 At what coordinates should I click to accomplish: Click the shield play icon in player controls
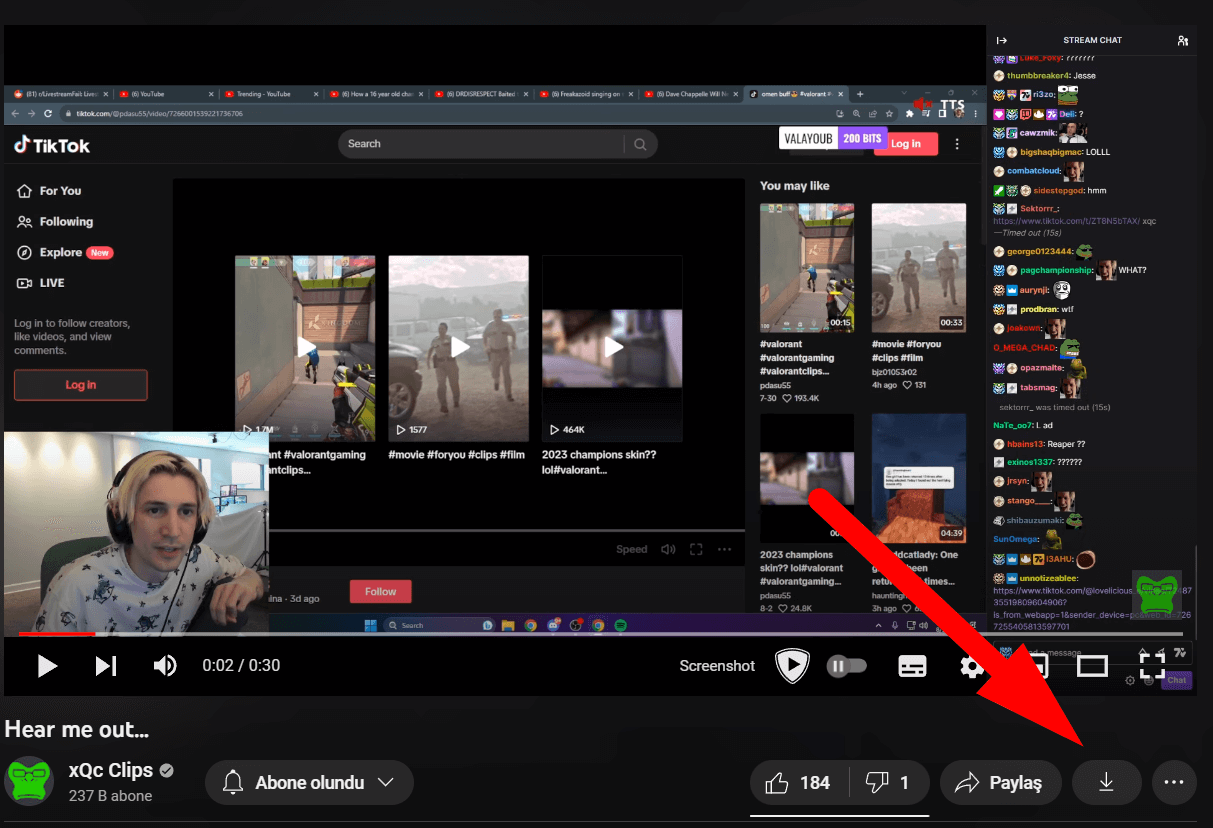(x=793, y=666)
